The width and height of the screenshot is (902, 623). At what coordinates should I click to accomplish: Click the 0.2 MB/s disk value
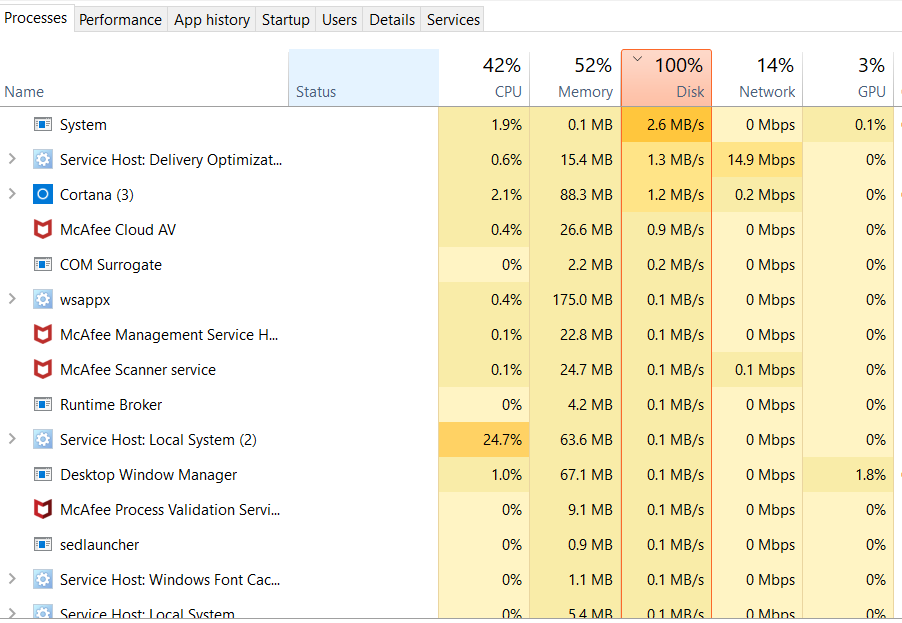[667, 265]
